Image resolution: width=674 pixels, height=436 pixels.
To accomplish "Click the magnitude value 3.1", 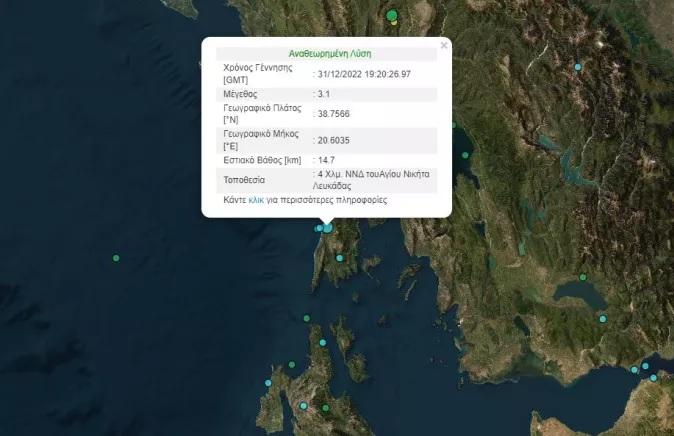I will point(323,93).
